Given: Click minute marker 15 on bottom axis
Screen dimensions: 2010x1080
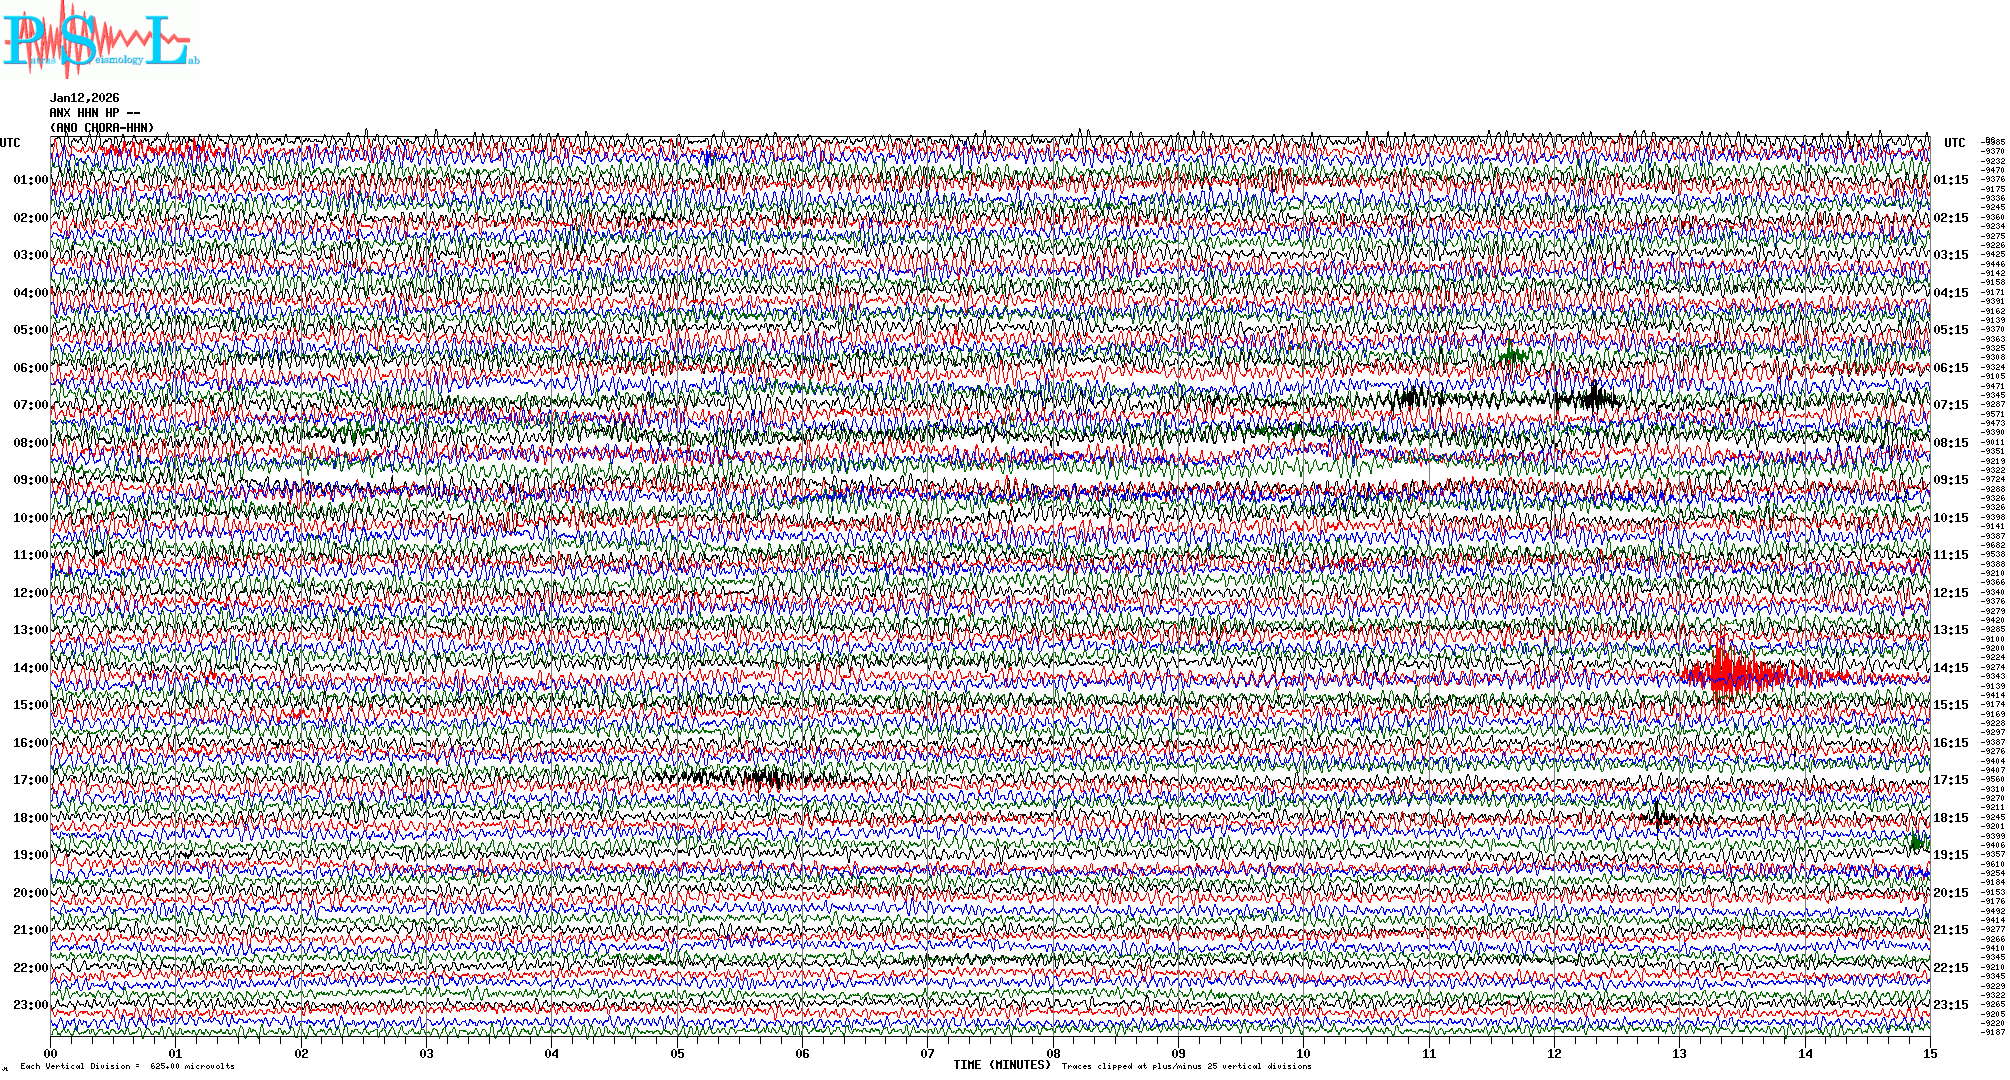Looking at the screenshot, I should (1930, 1054).
